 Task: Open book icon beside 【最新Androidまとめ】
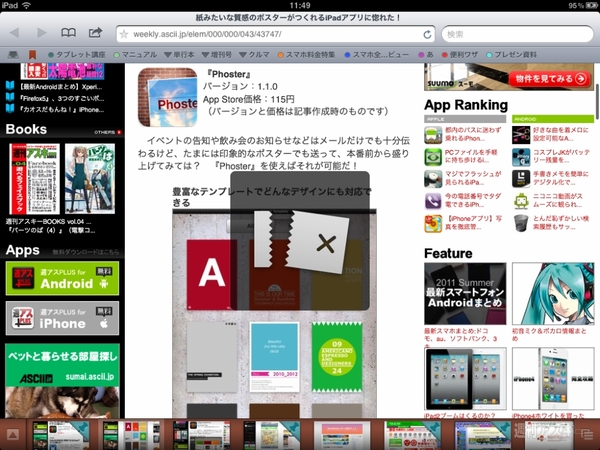click(10, 86)
